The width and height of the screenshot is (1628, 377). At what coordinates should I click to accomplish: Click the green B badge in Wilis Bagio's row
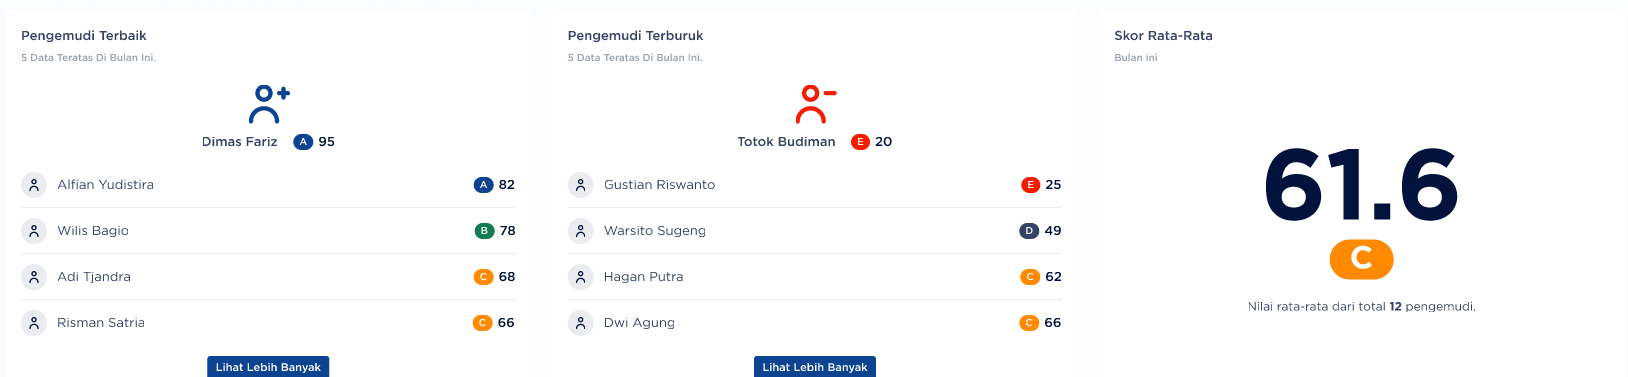pos(484,231)
